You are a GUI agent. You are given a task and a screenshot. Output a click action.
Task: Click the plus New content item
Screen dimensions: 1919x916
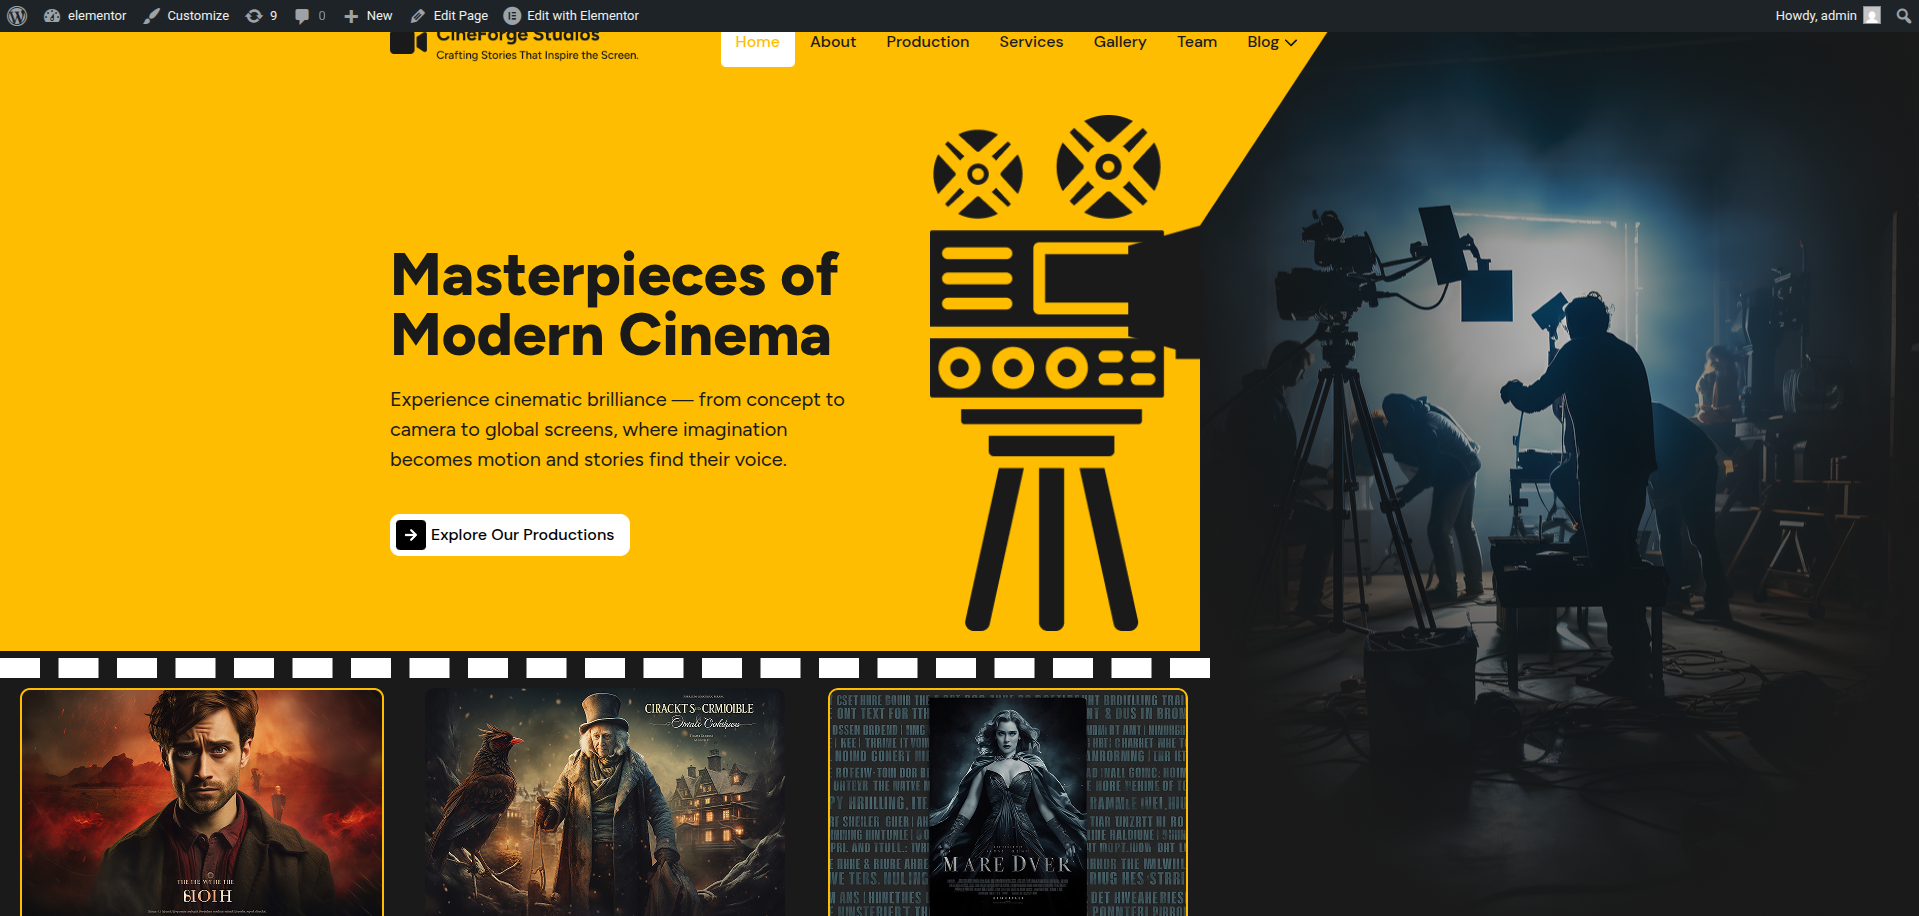click(x=368, y=16)
